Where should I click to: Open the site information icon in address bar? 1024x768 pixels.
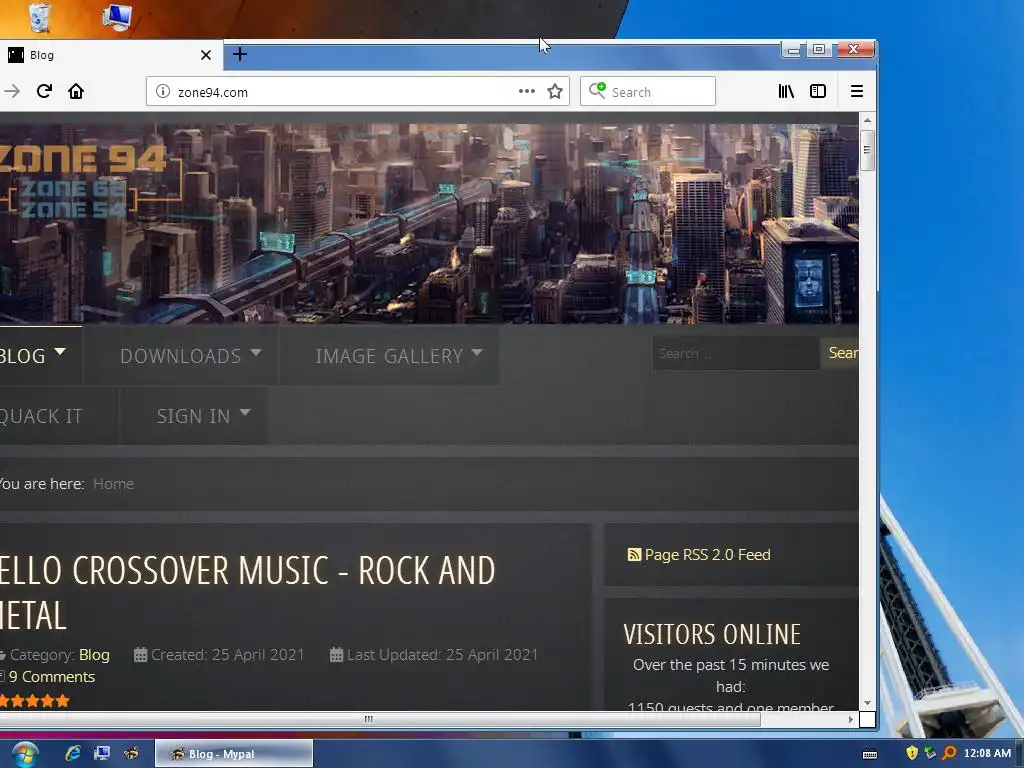(163, 91)
